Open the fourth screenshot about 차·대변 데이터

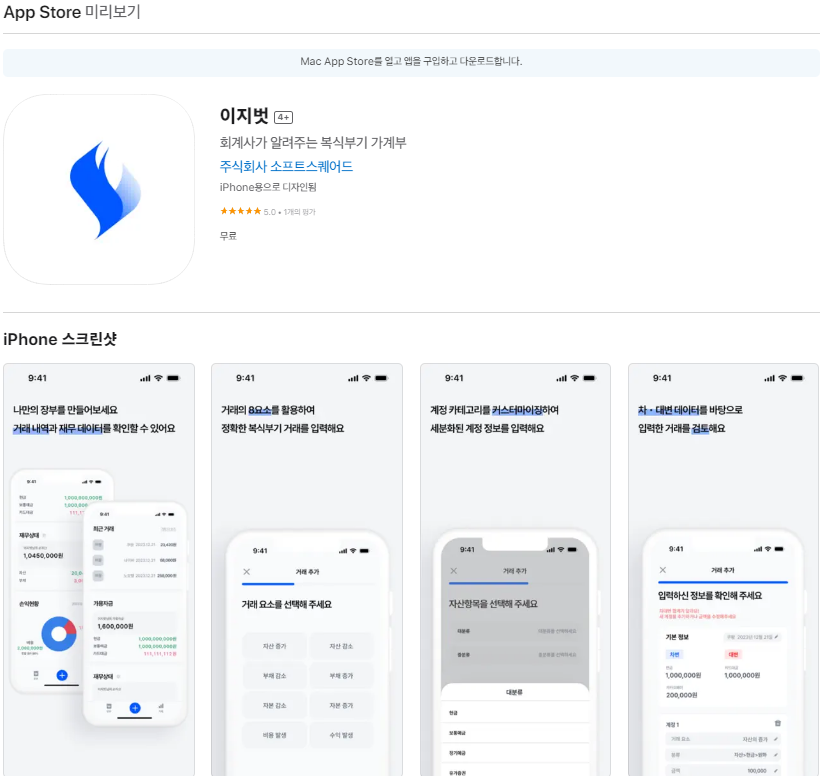pyautogui.click(x=723, y=570)
